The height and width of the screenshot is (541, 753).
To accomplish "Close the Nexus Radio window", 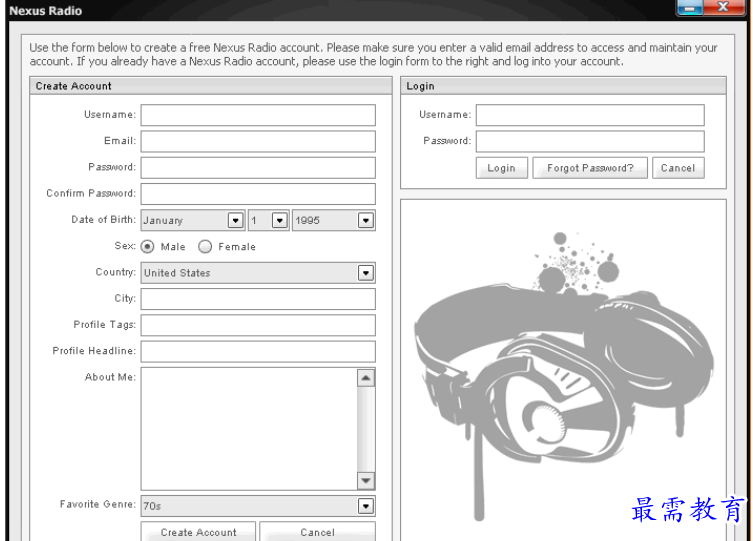I will (x=724, y=8).
